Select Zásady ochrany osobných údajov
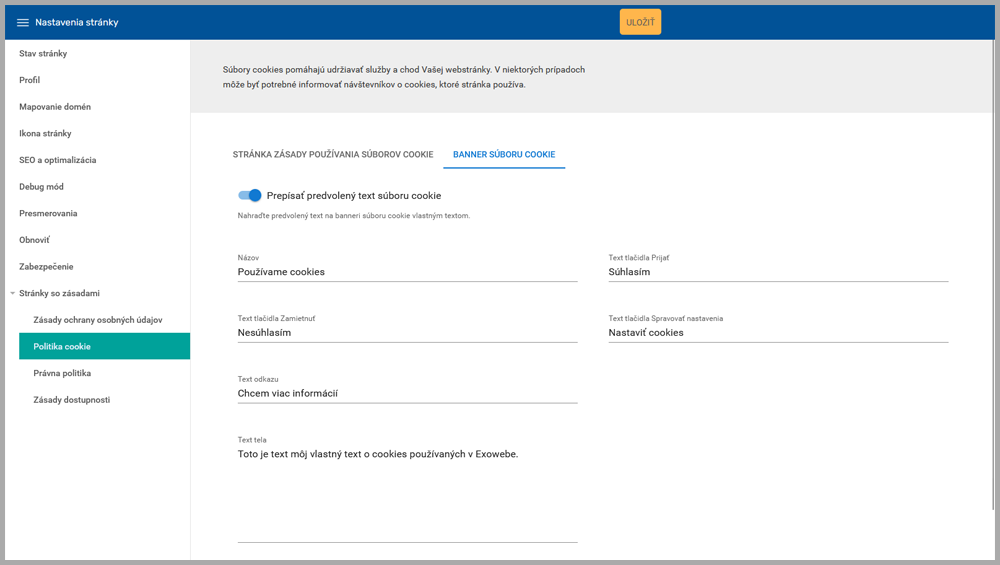 (98, 320)
